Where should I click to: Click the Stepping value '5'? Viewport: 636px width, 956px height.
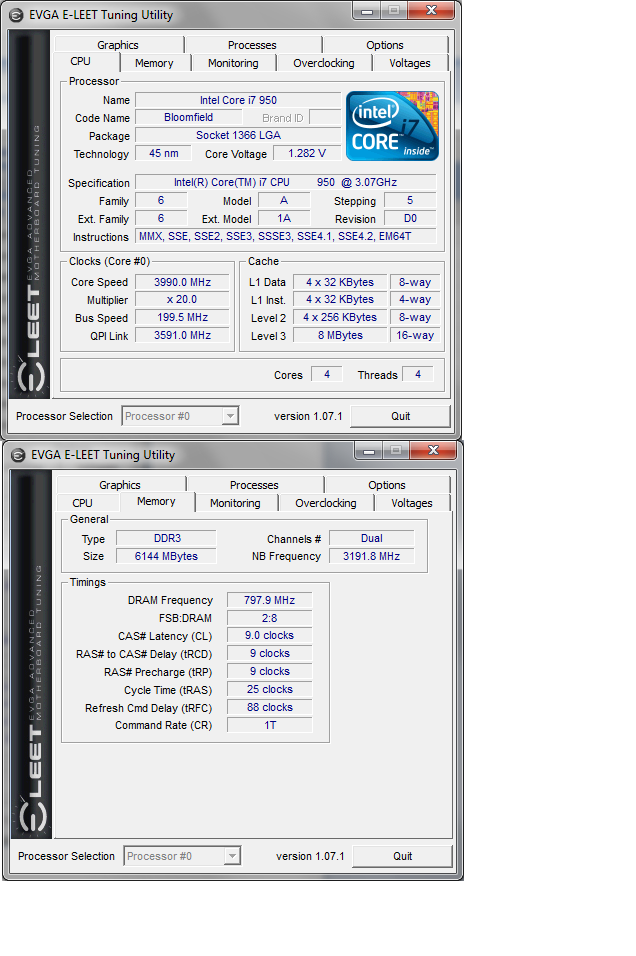(x=410, y=201)
